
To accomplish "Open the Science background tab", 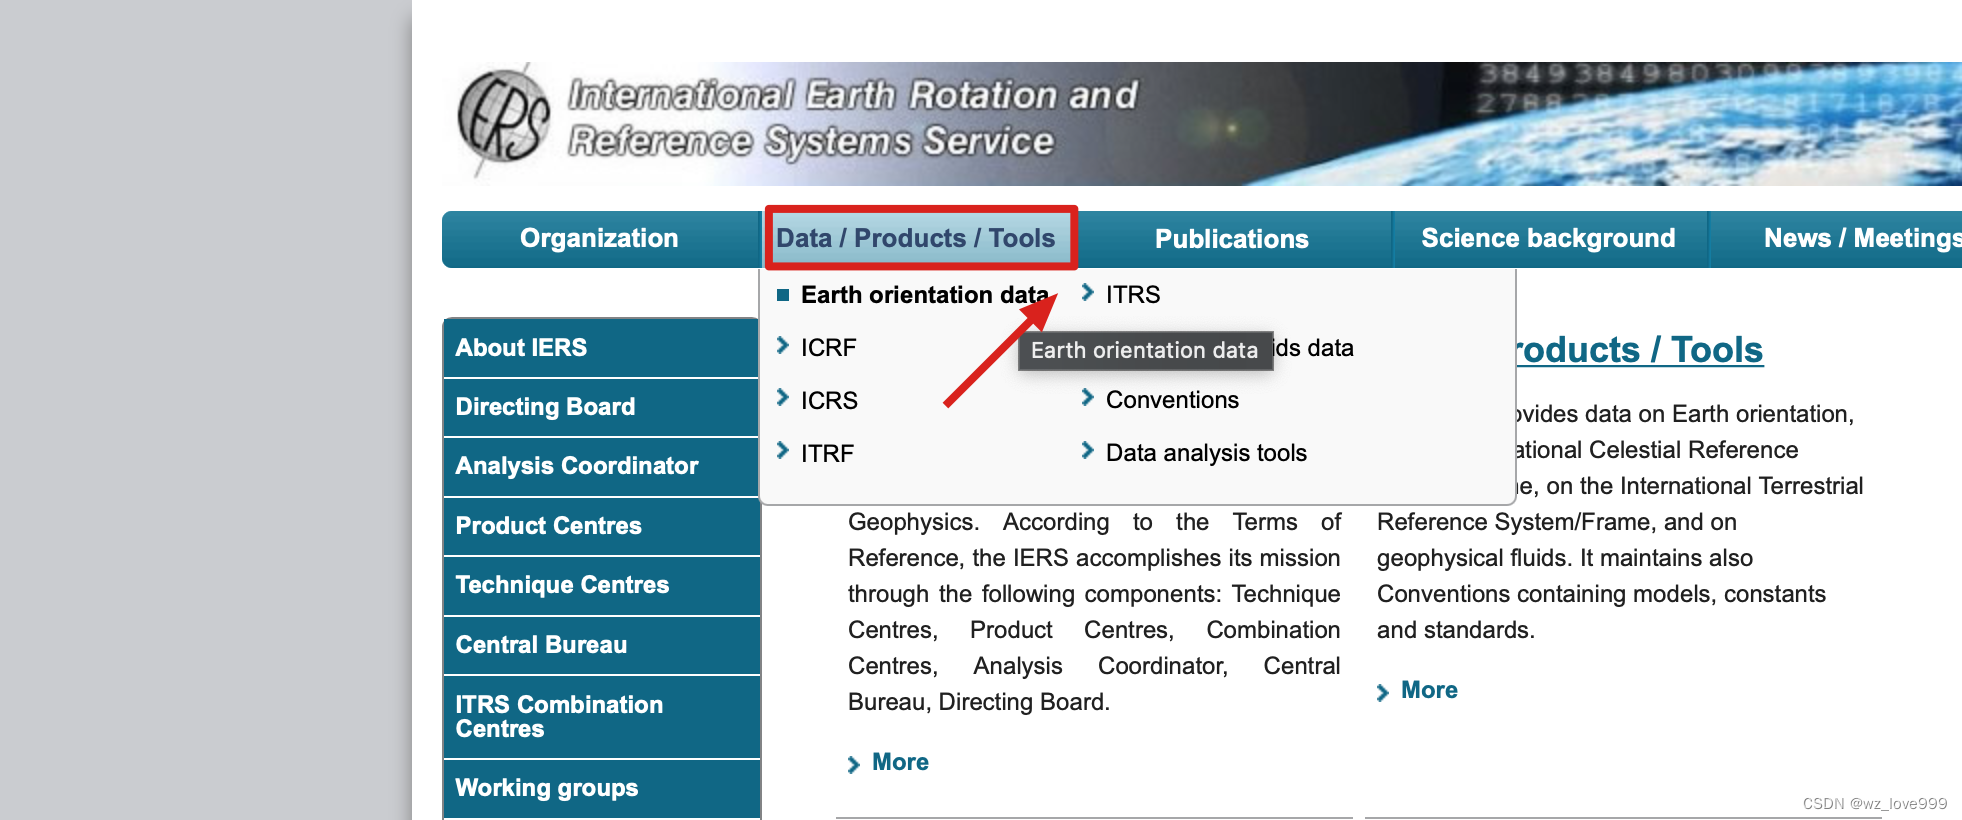I will (x=1548, y=238).
